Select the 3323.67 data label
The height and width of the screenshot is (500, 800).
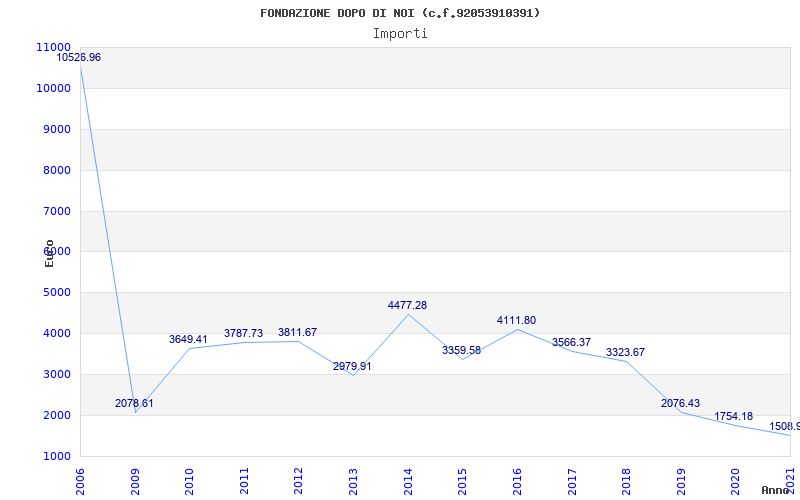pyautogui.click(x=626, y=353)
